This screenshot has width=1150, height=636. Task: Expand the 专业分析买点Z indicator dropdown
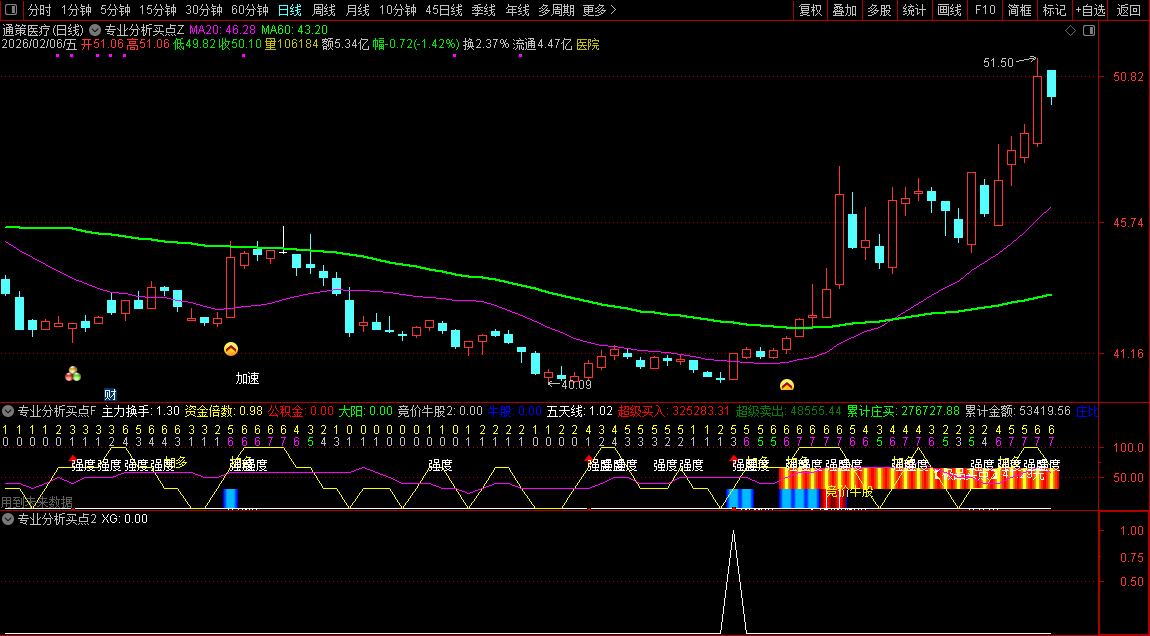coord(96,30)
